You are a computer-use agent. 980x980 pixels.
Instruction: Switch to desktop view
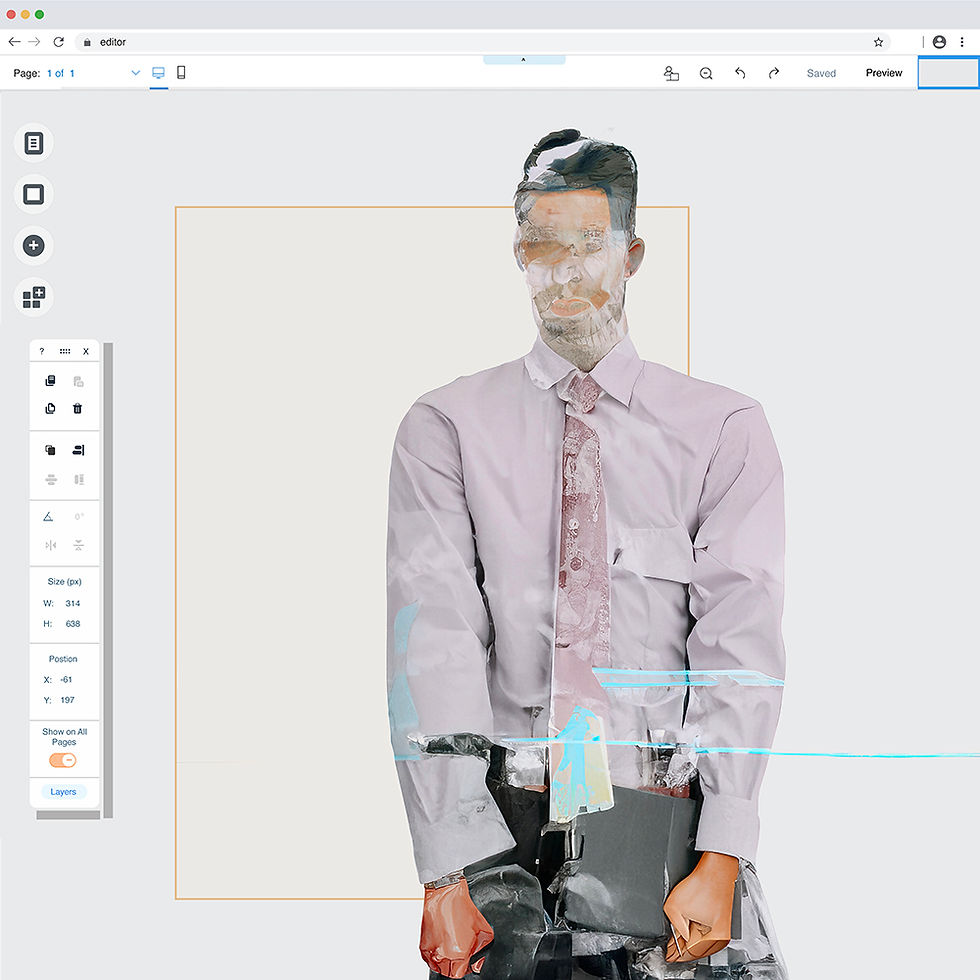click(x=159, y=73)
